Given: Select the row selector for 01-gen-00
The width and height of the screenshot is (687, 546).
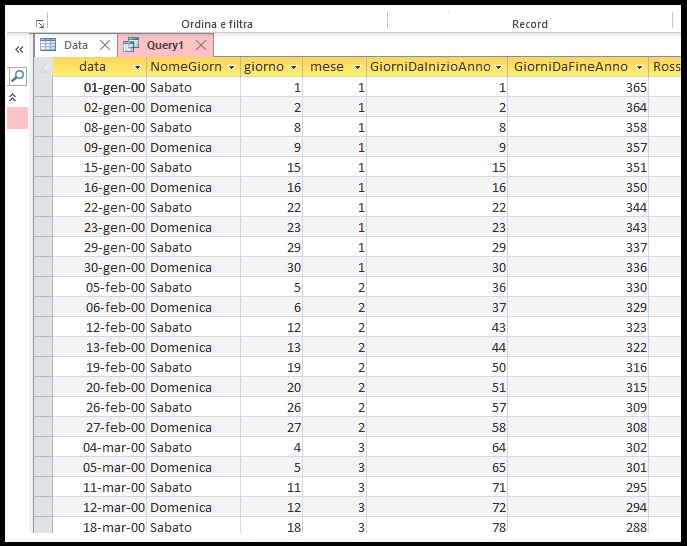Looking at the screenshot, I should pyautogui.click(x=43, y=87).
